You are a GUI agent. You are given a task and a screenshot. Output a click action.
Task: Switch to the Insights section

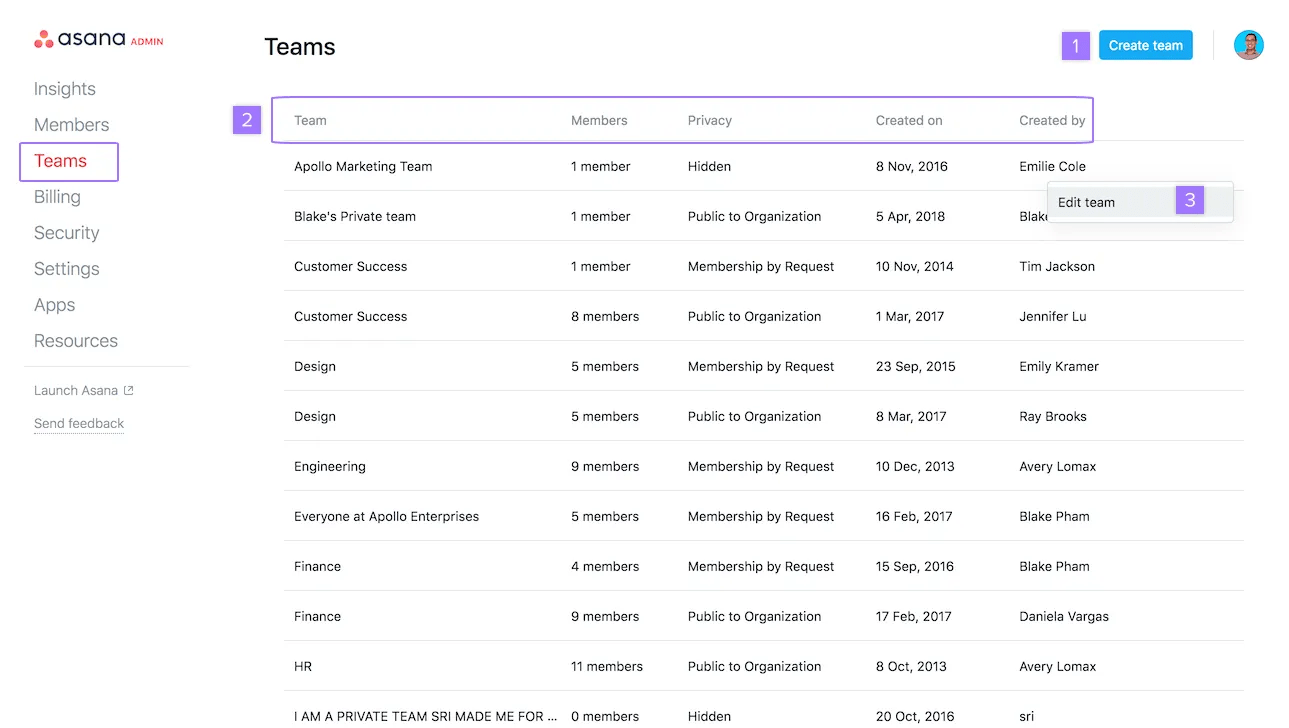(x=64, y=88)
